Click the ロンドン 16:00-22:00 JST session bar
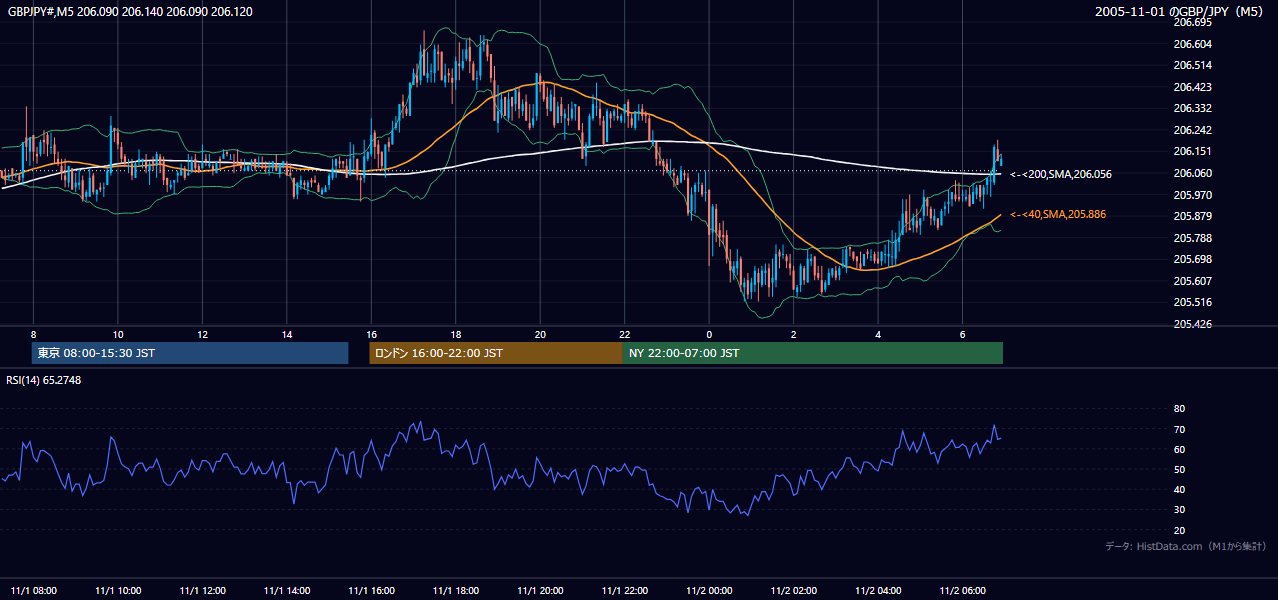 [x=496, y=353]
